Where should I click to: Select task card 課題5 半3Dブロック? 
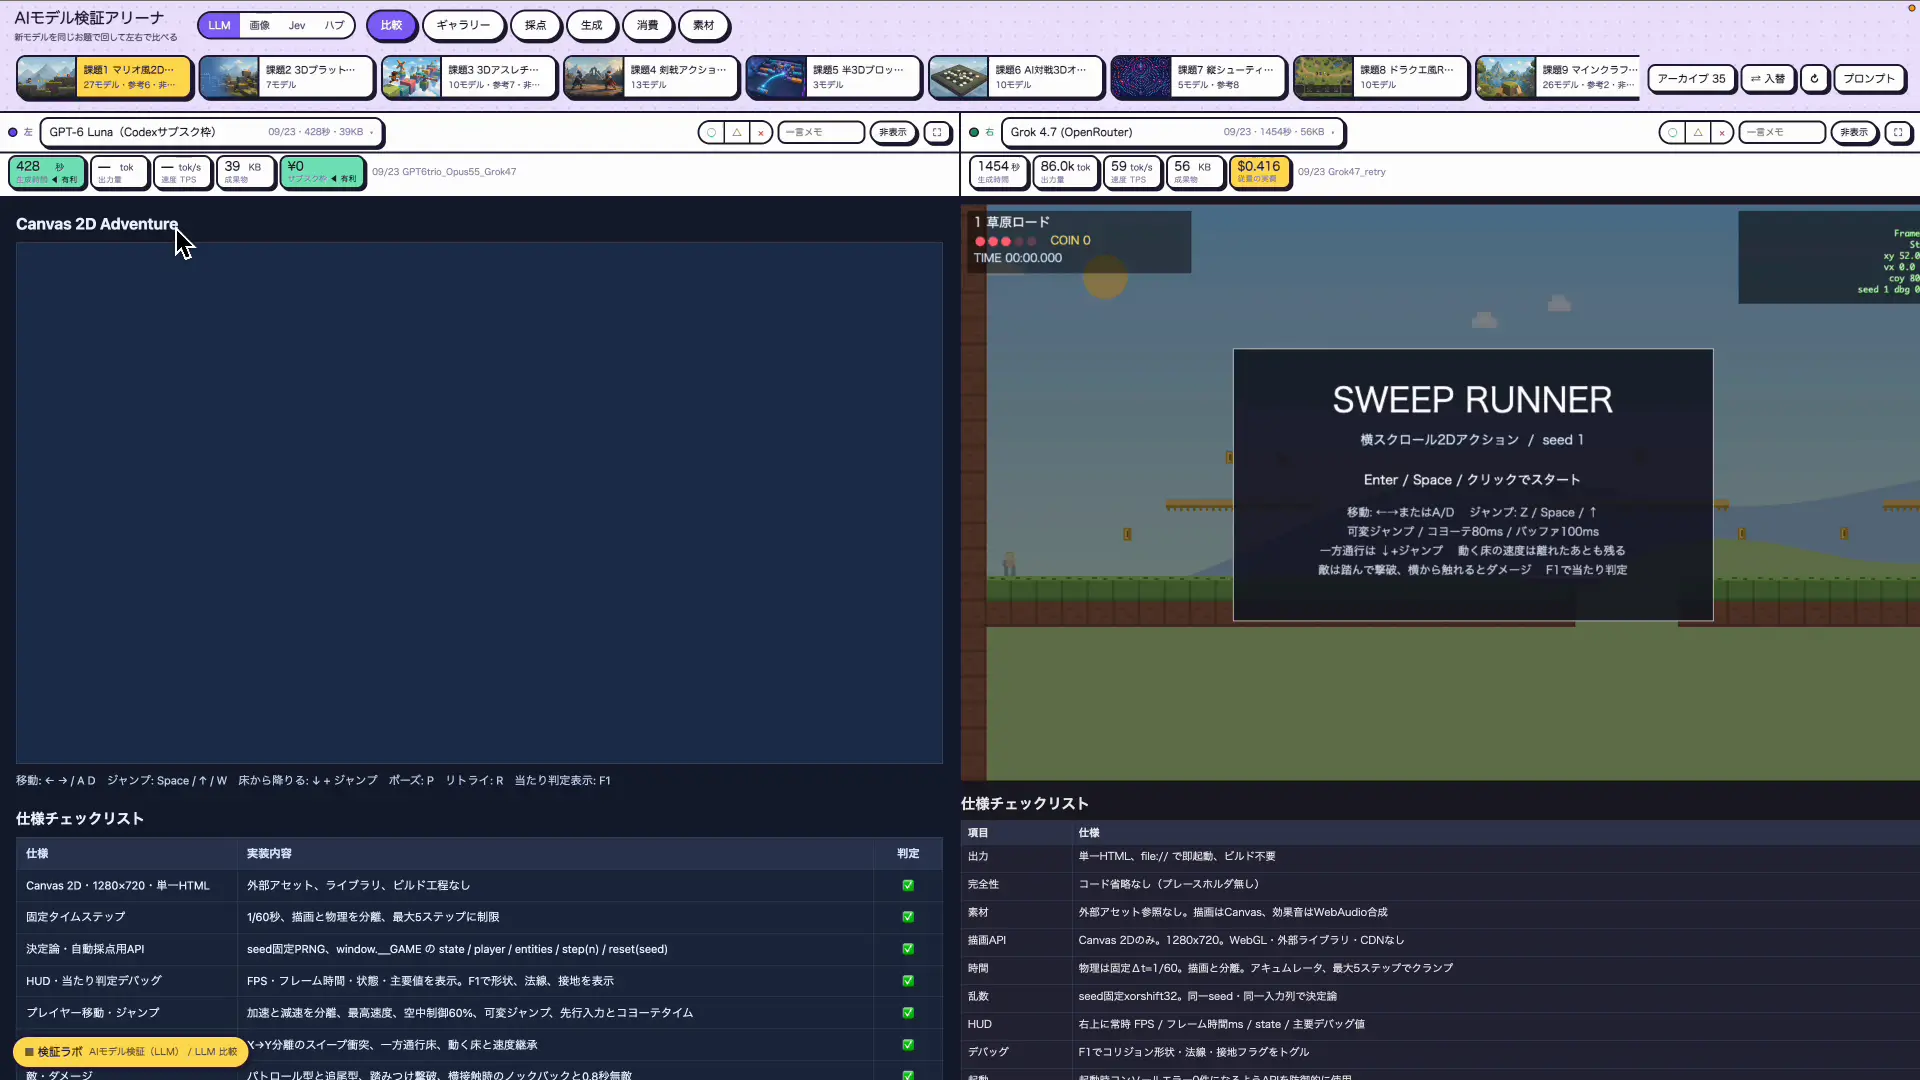pos(834,77)
